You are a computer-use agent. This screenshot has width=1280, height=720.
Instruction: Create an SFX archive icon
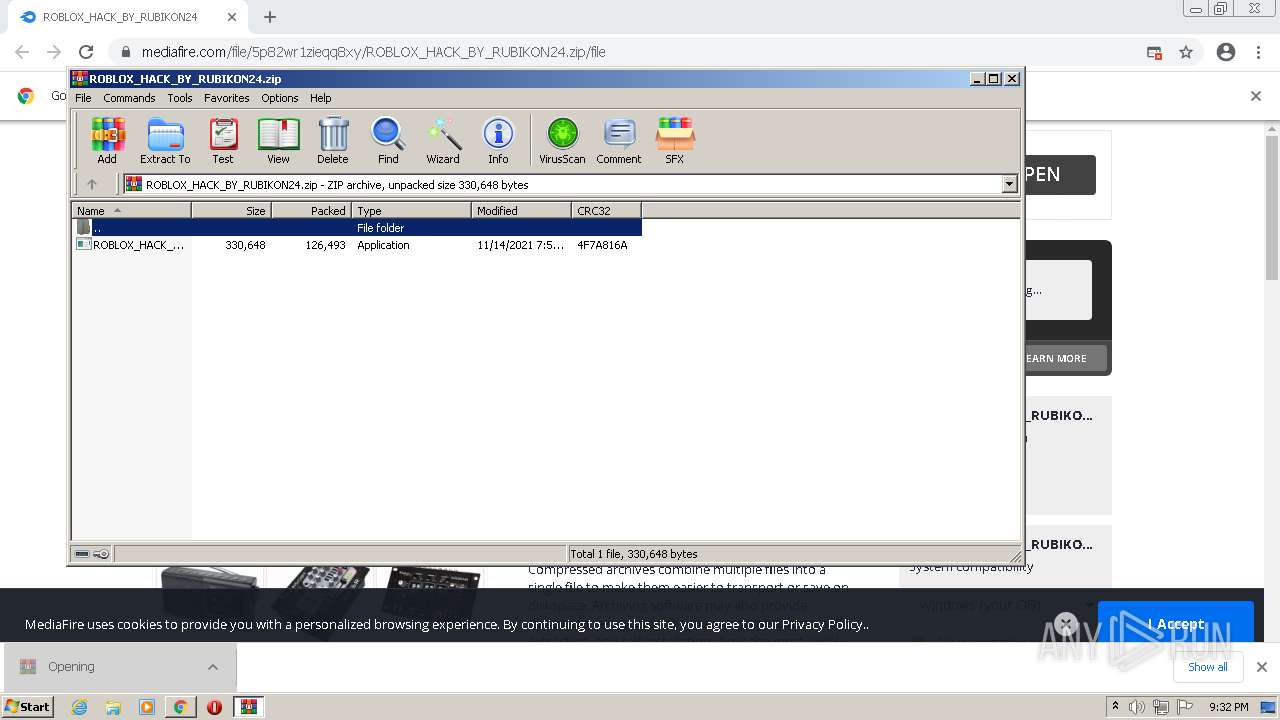point(675,140)
